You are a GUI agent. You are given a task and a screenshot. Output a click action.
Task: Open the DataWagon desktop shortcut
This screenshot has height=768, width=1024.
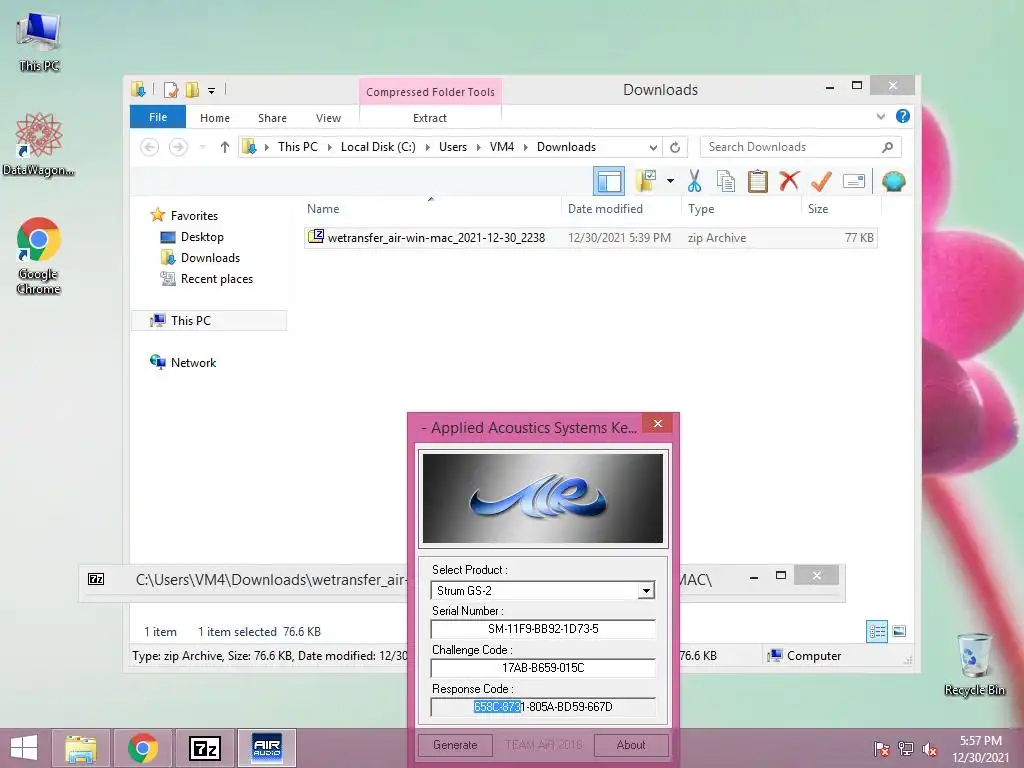[x=39, y=144]
